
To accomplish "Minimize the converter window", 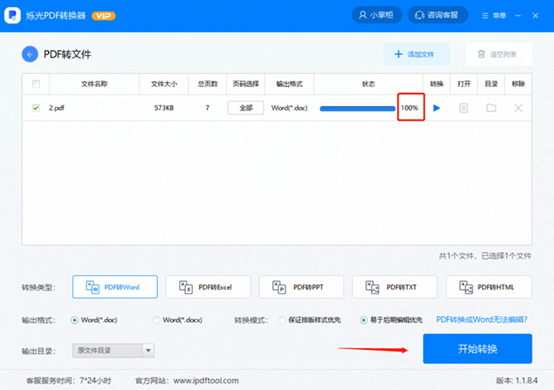I will [x=518, y=16].
